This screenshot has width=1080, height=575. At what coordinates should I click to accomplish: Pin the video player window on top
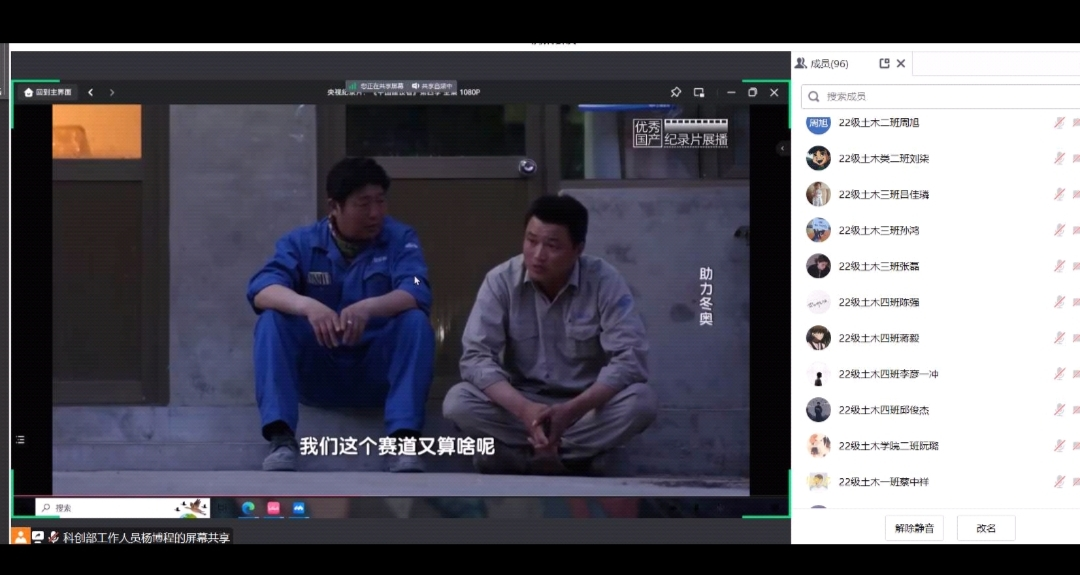click(676, 92)
